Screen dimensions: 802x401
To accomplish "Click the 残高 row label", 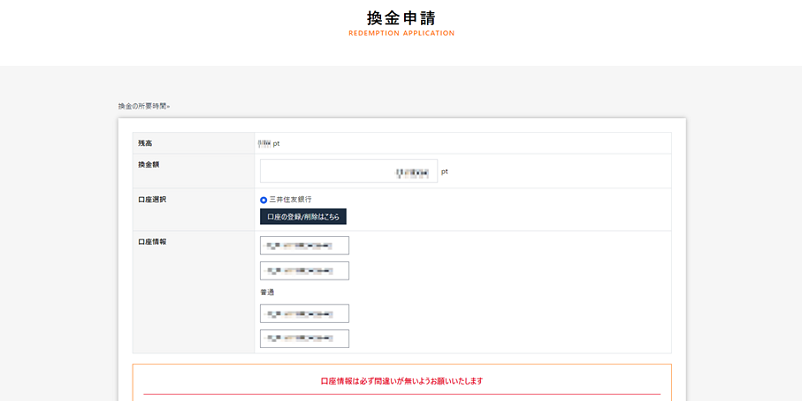I will click(145, 143).
